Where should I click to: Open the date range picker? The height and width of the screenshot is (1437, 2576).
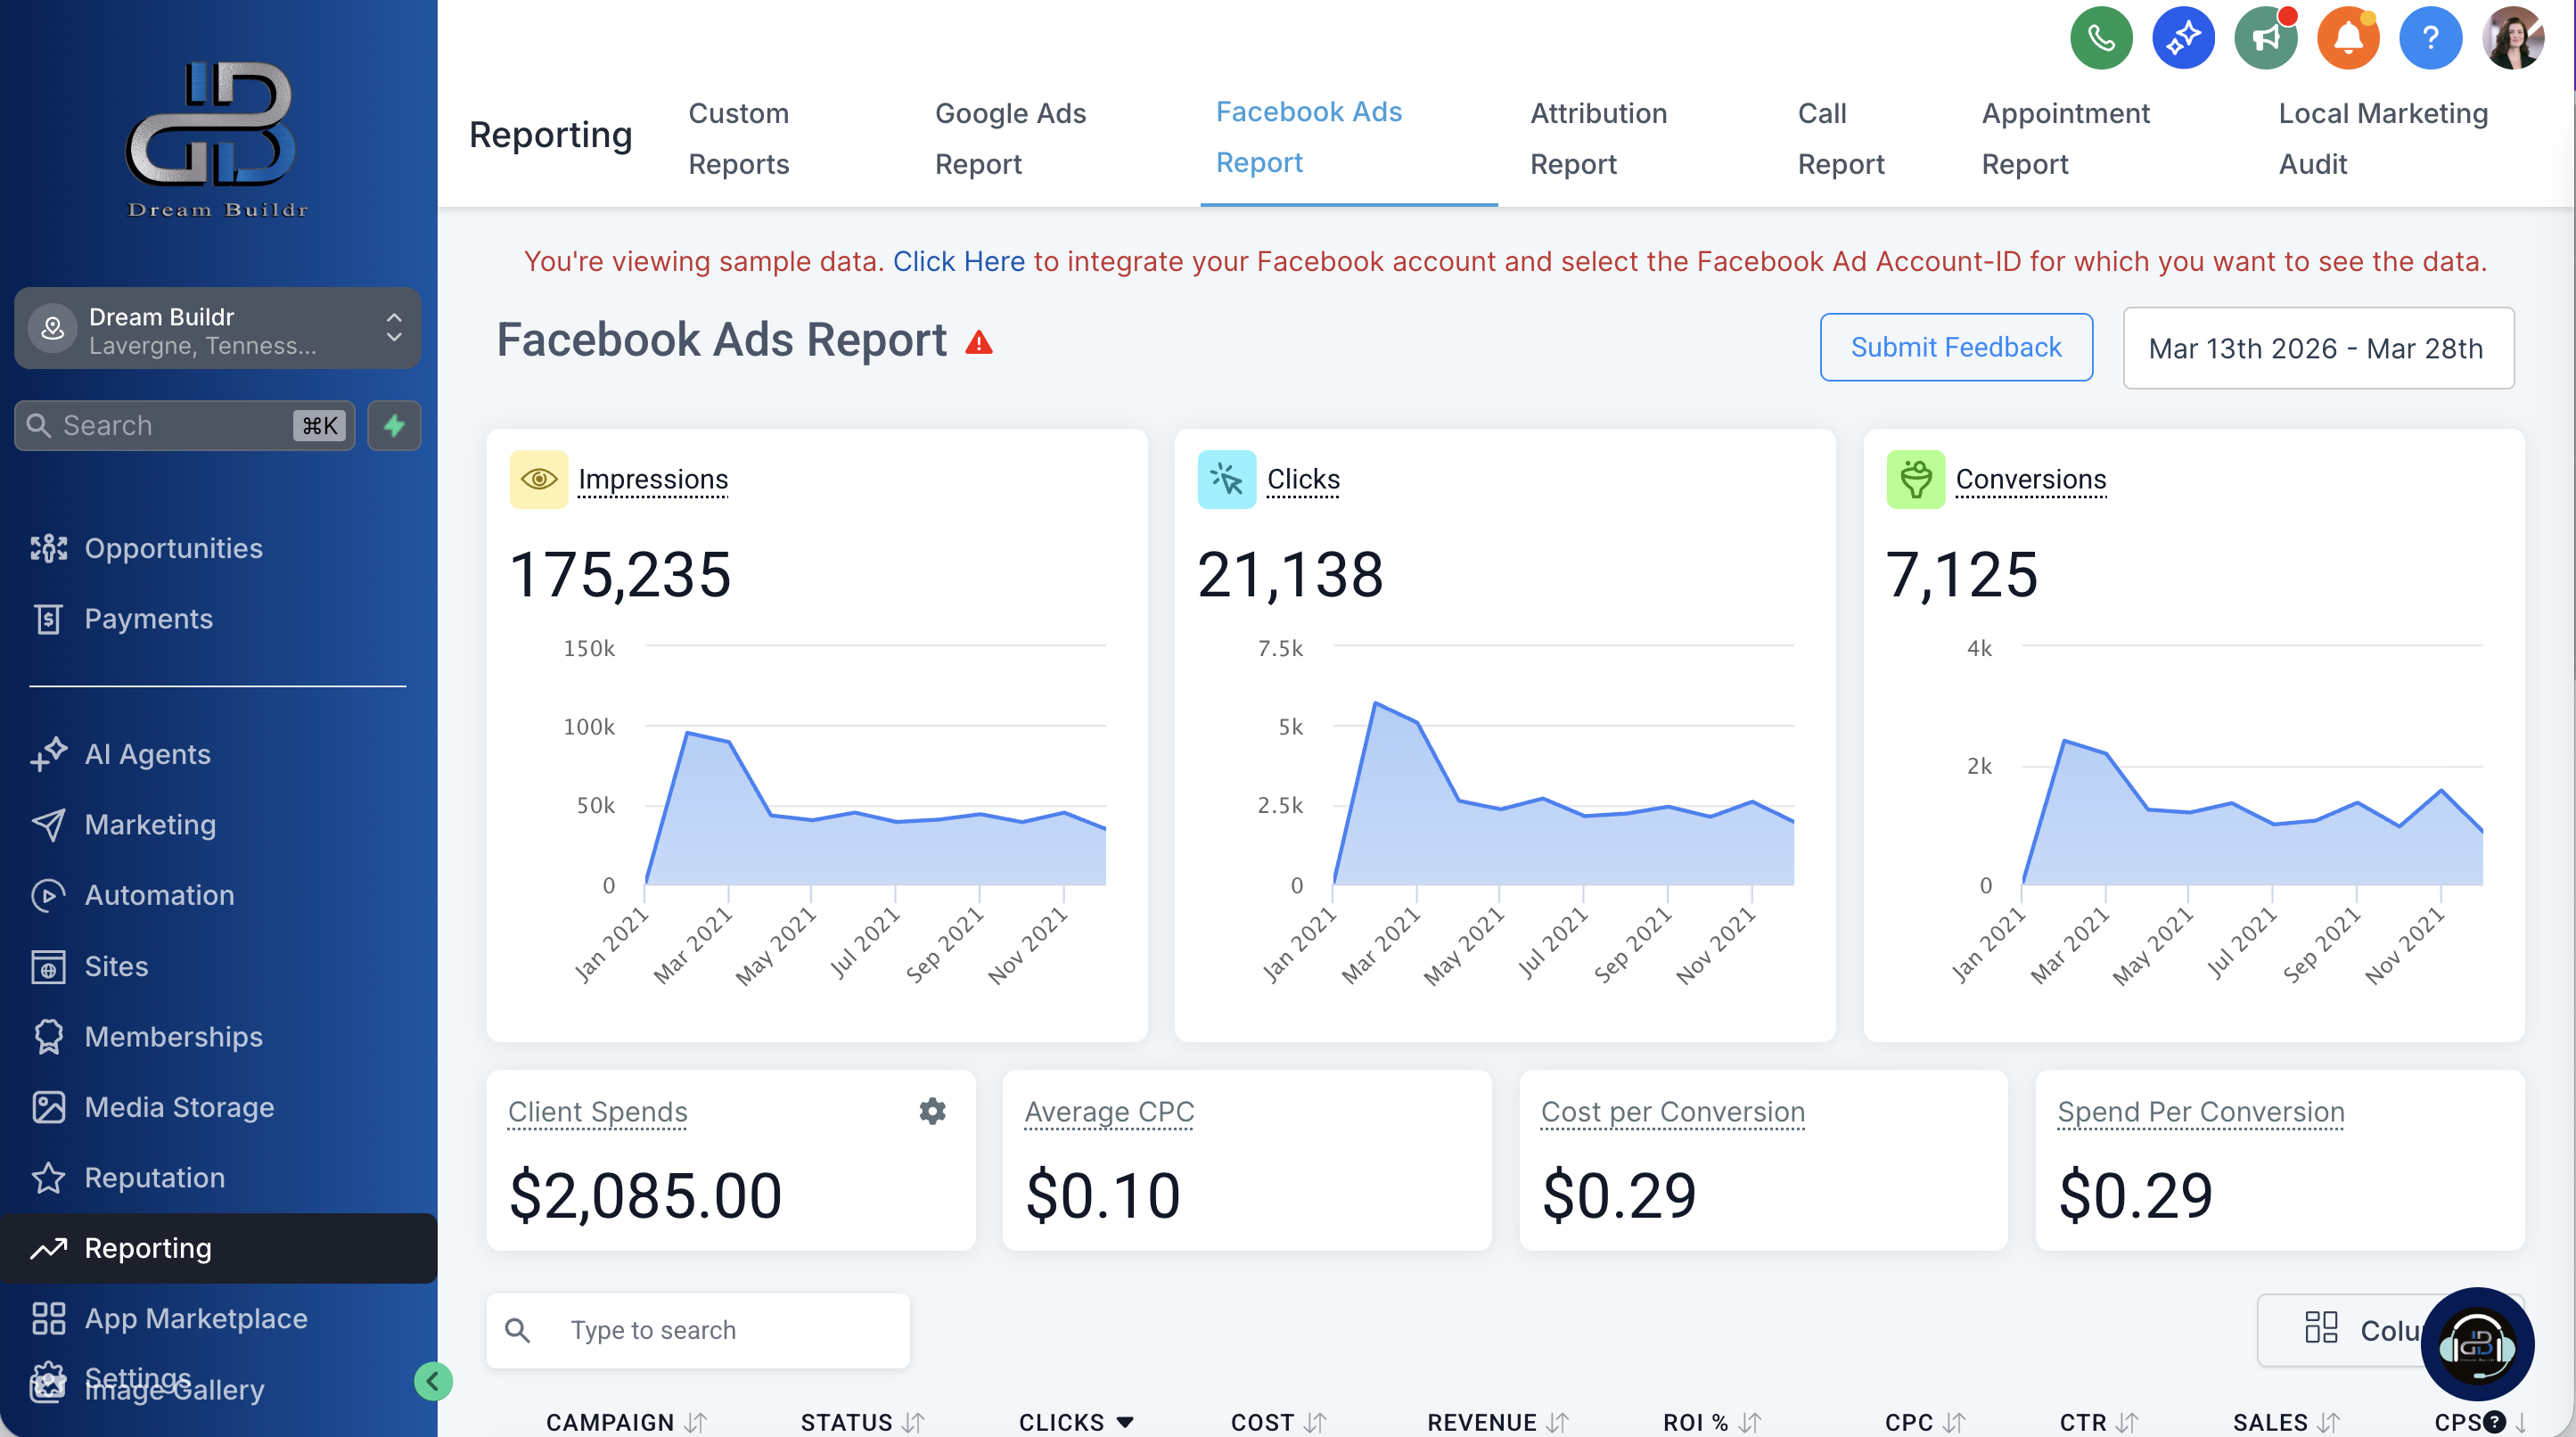[x=2317, y=348]
